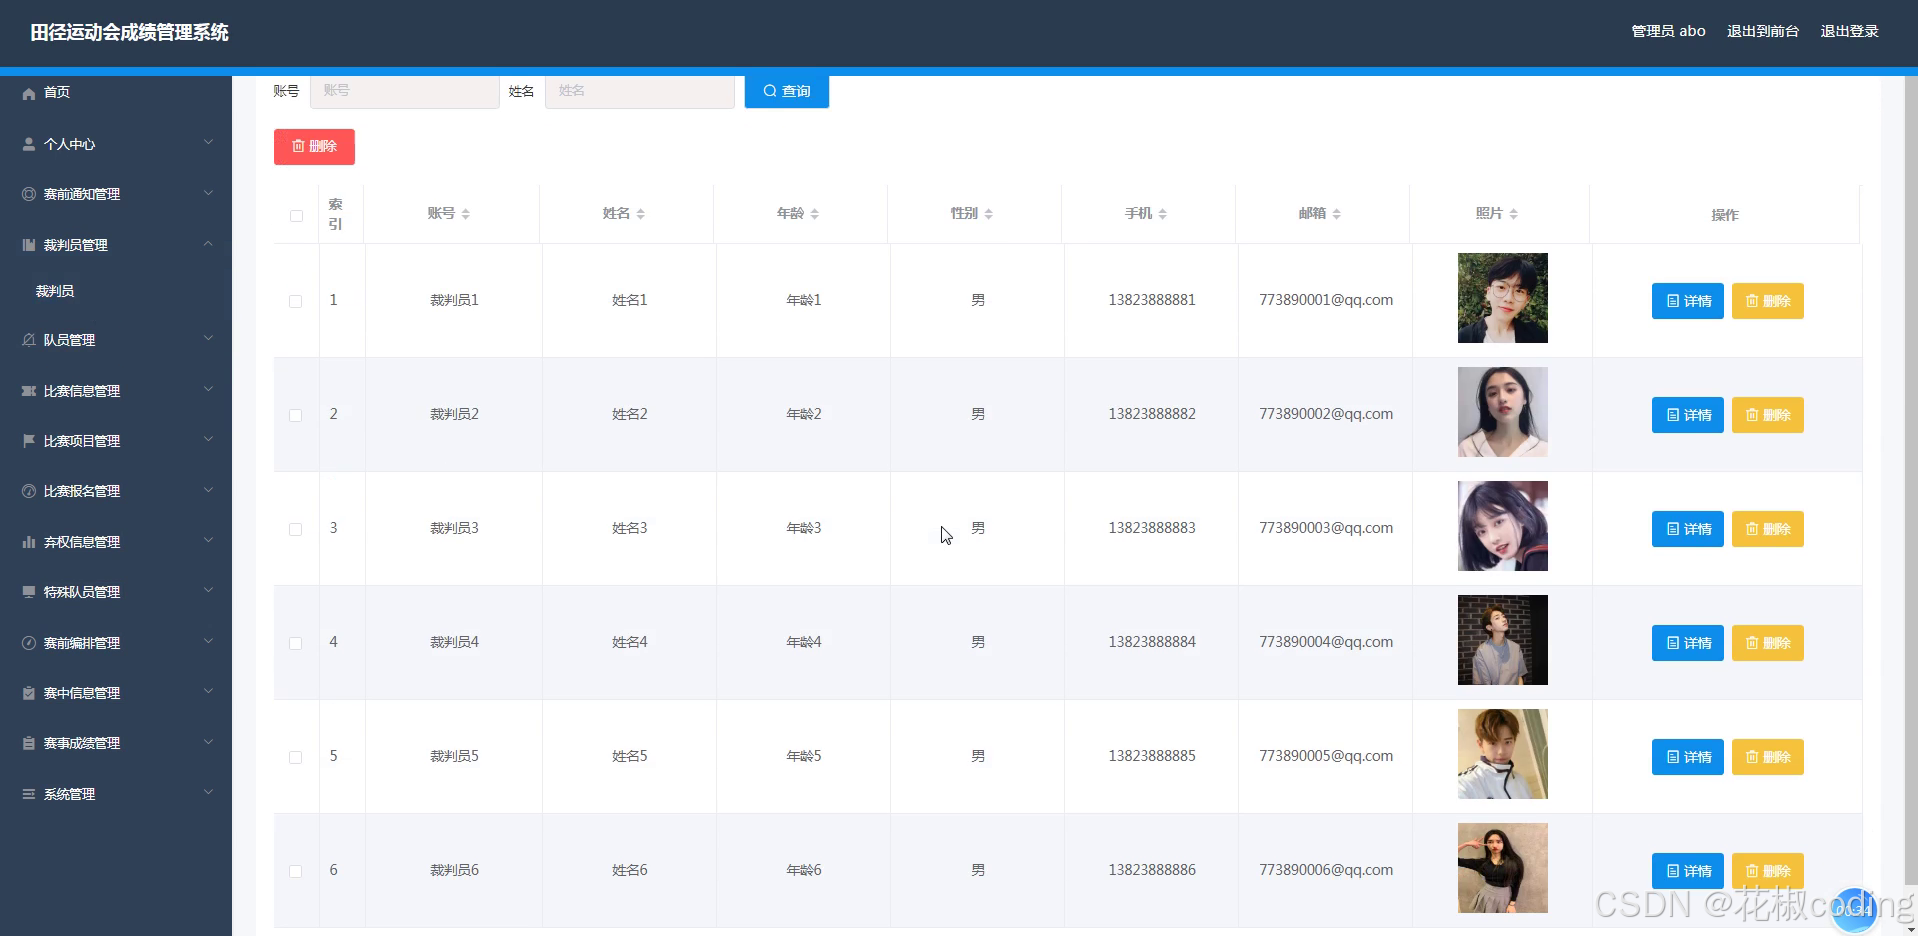This screenshot has height=936, width=1918.
Task: Click the icon beside 特殊队员管理
Action: pos(29,592)
